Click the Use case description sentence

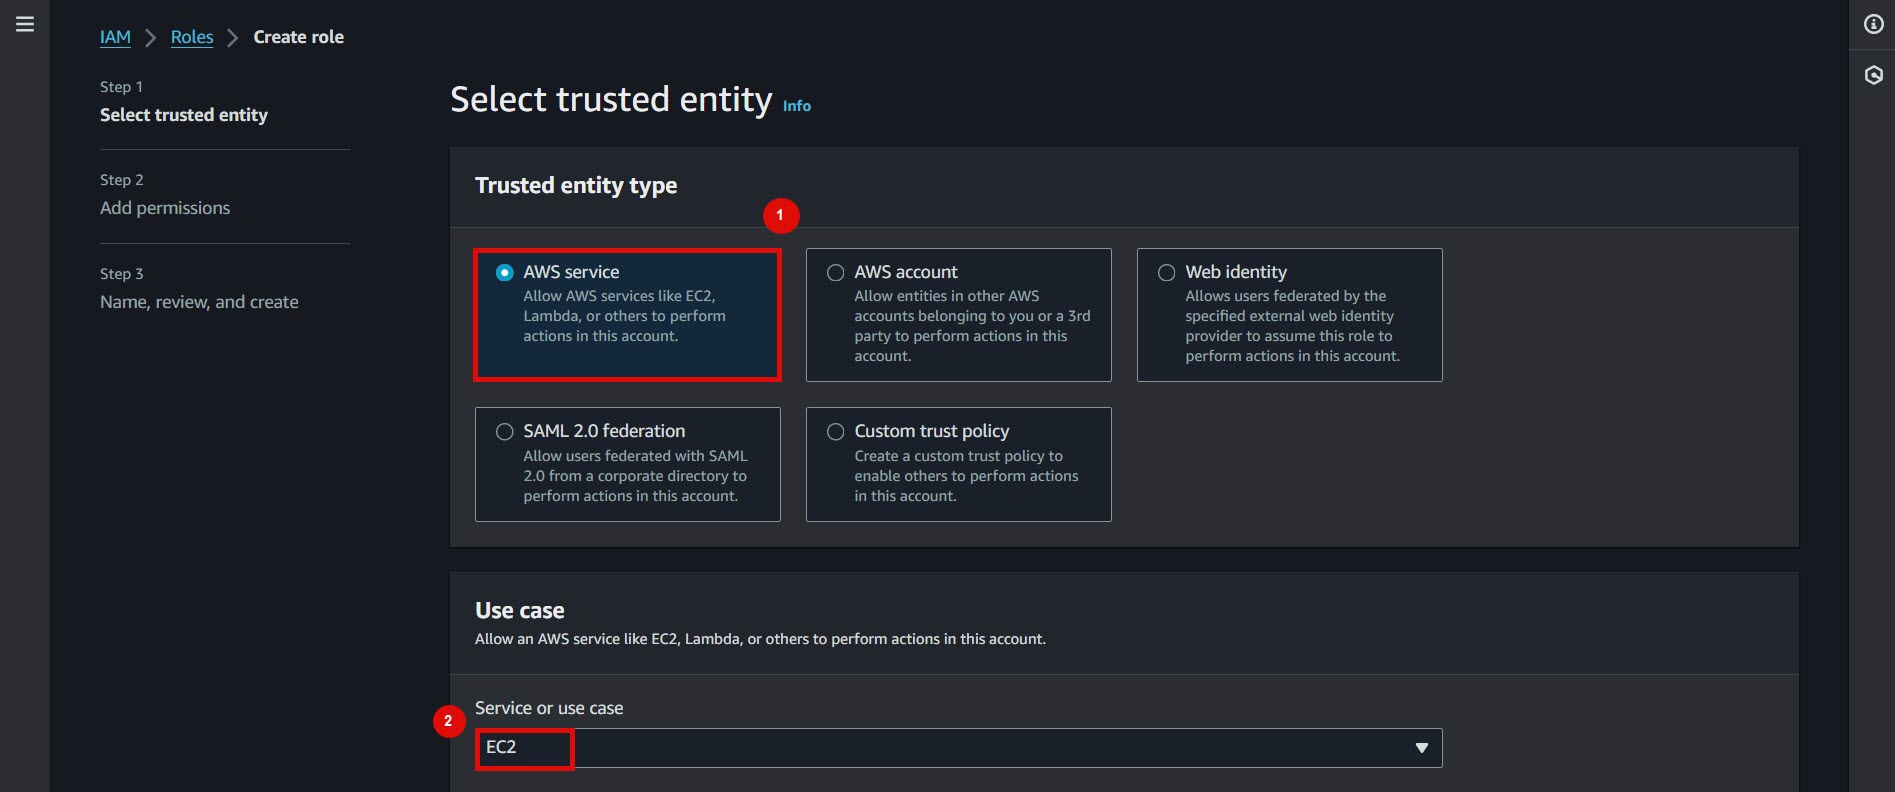[x=760, y=639]
